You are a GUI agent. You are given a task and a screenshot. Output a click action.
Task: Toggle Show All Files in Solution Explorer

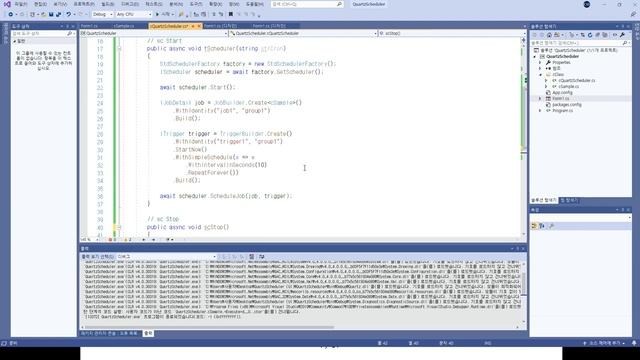point(605,35)
